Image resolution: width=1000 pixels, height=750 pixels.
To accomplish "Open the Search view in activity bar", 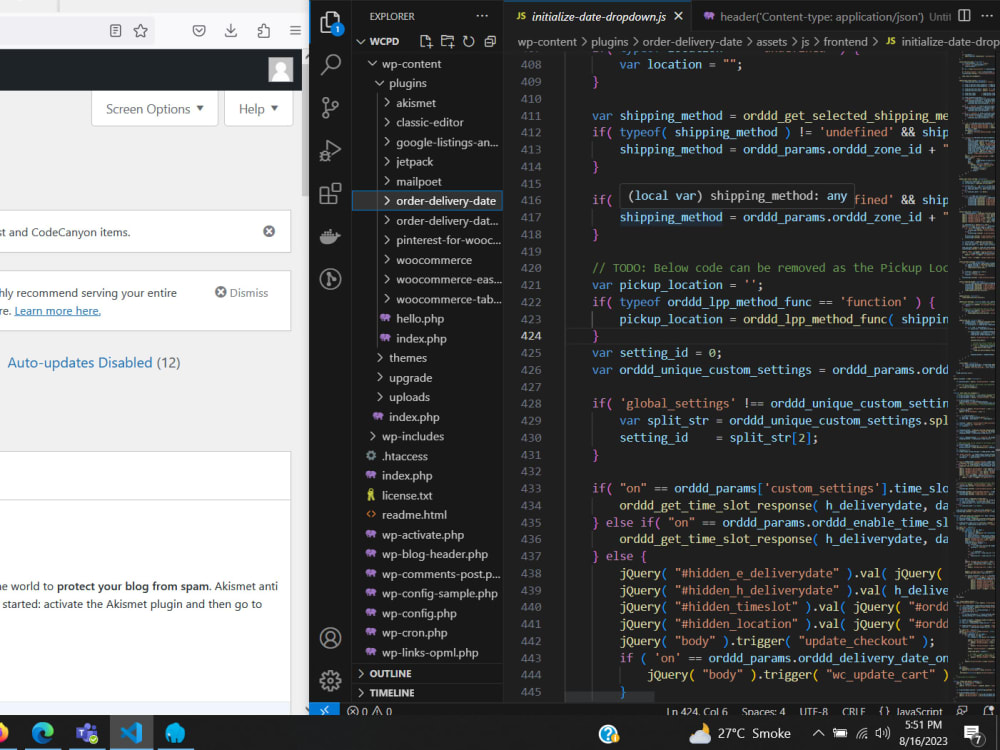I will coord(331,66).
